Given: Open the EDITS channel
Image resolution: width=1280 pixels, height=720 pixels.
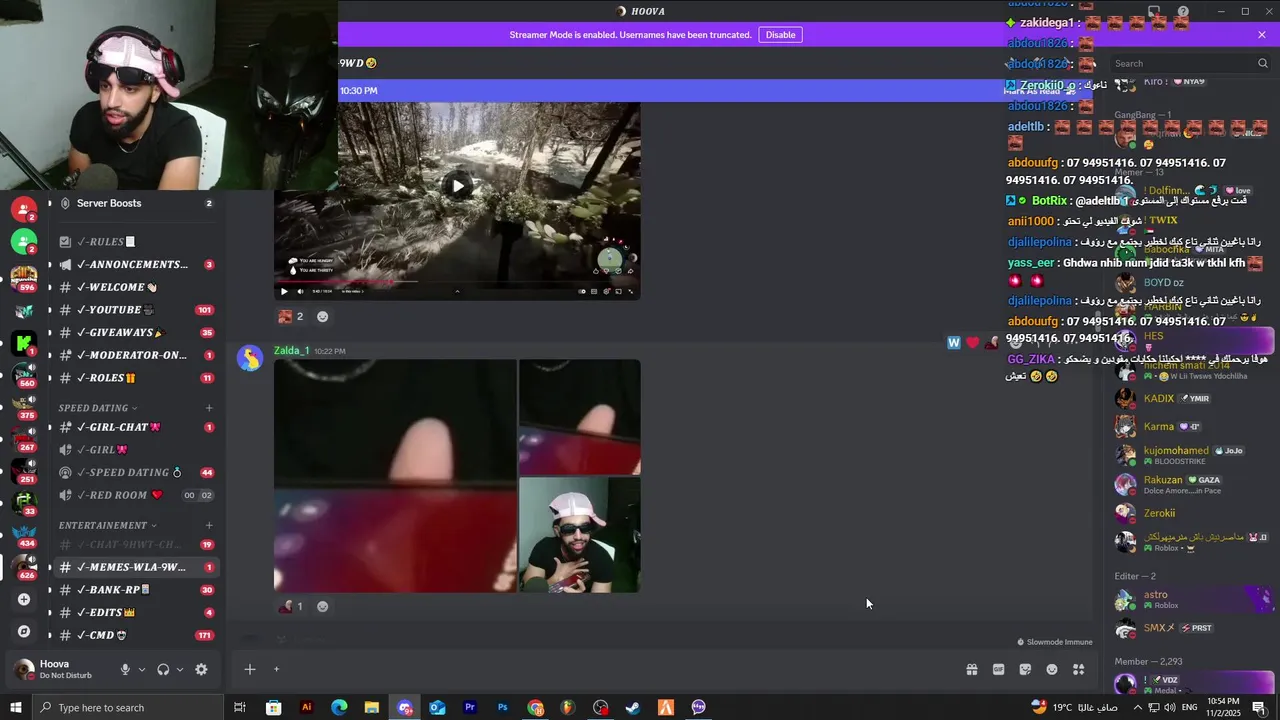Looking at the screenshot, I should pyautogui.click(x=135, y=612).
